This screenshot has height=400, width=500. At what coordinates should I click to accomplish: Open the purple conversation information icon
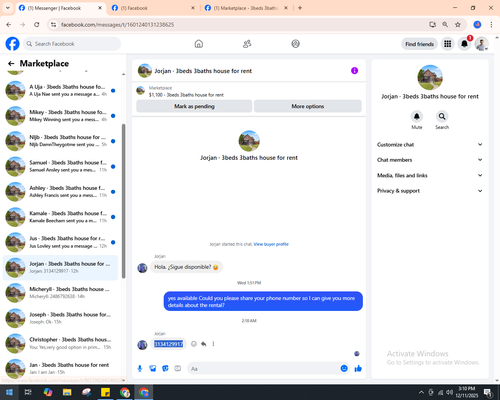coord(354,71)
